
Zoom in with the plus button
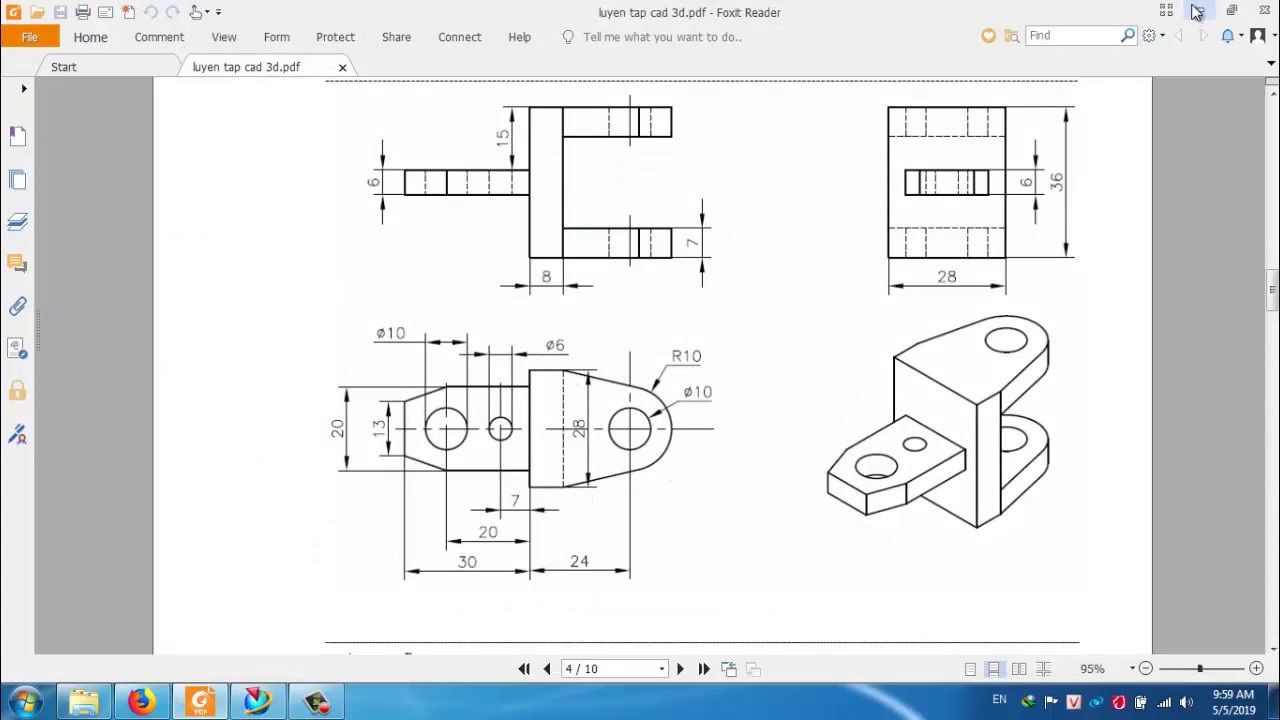[1256, 669]
